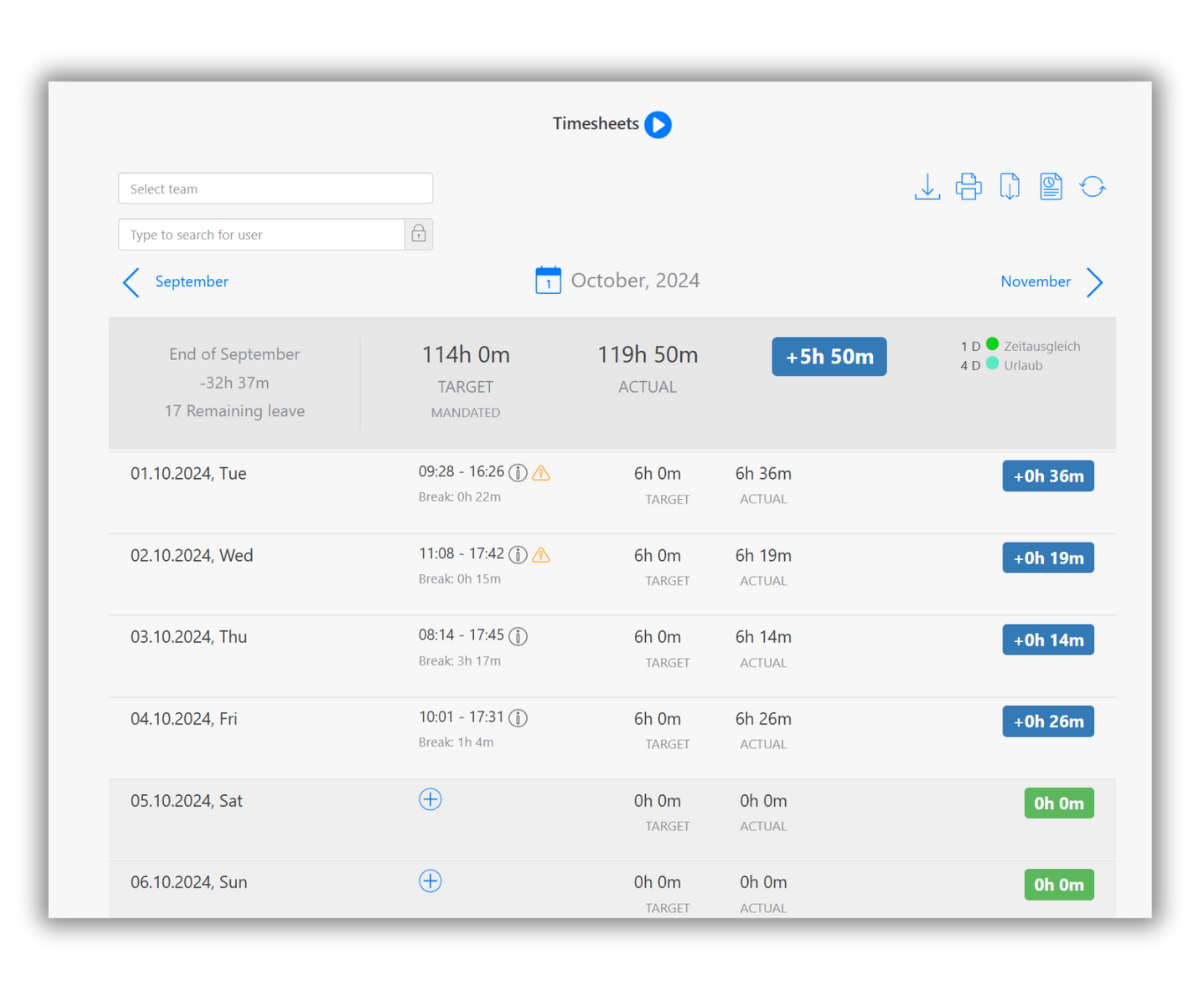Open the print timesheet dialog

(968, 186)
